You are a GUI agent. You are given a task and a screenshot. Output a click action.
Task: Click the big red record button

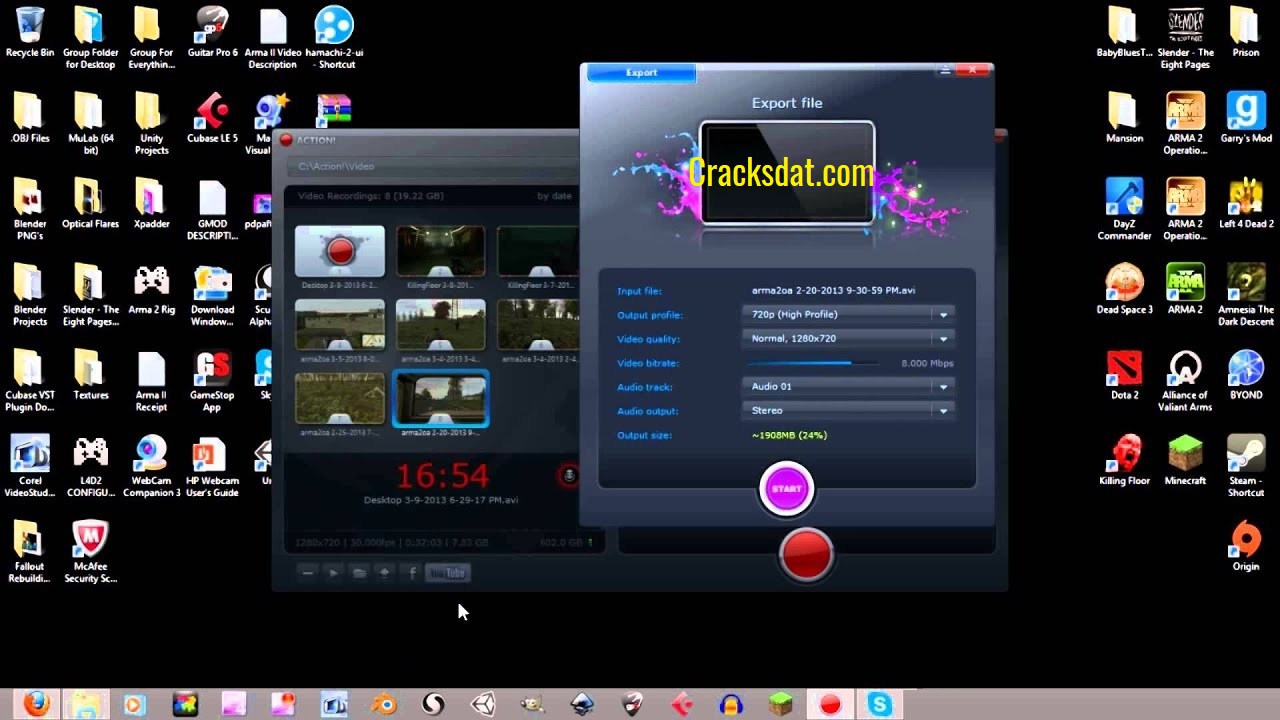806,555
